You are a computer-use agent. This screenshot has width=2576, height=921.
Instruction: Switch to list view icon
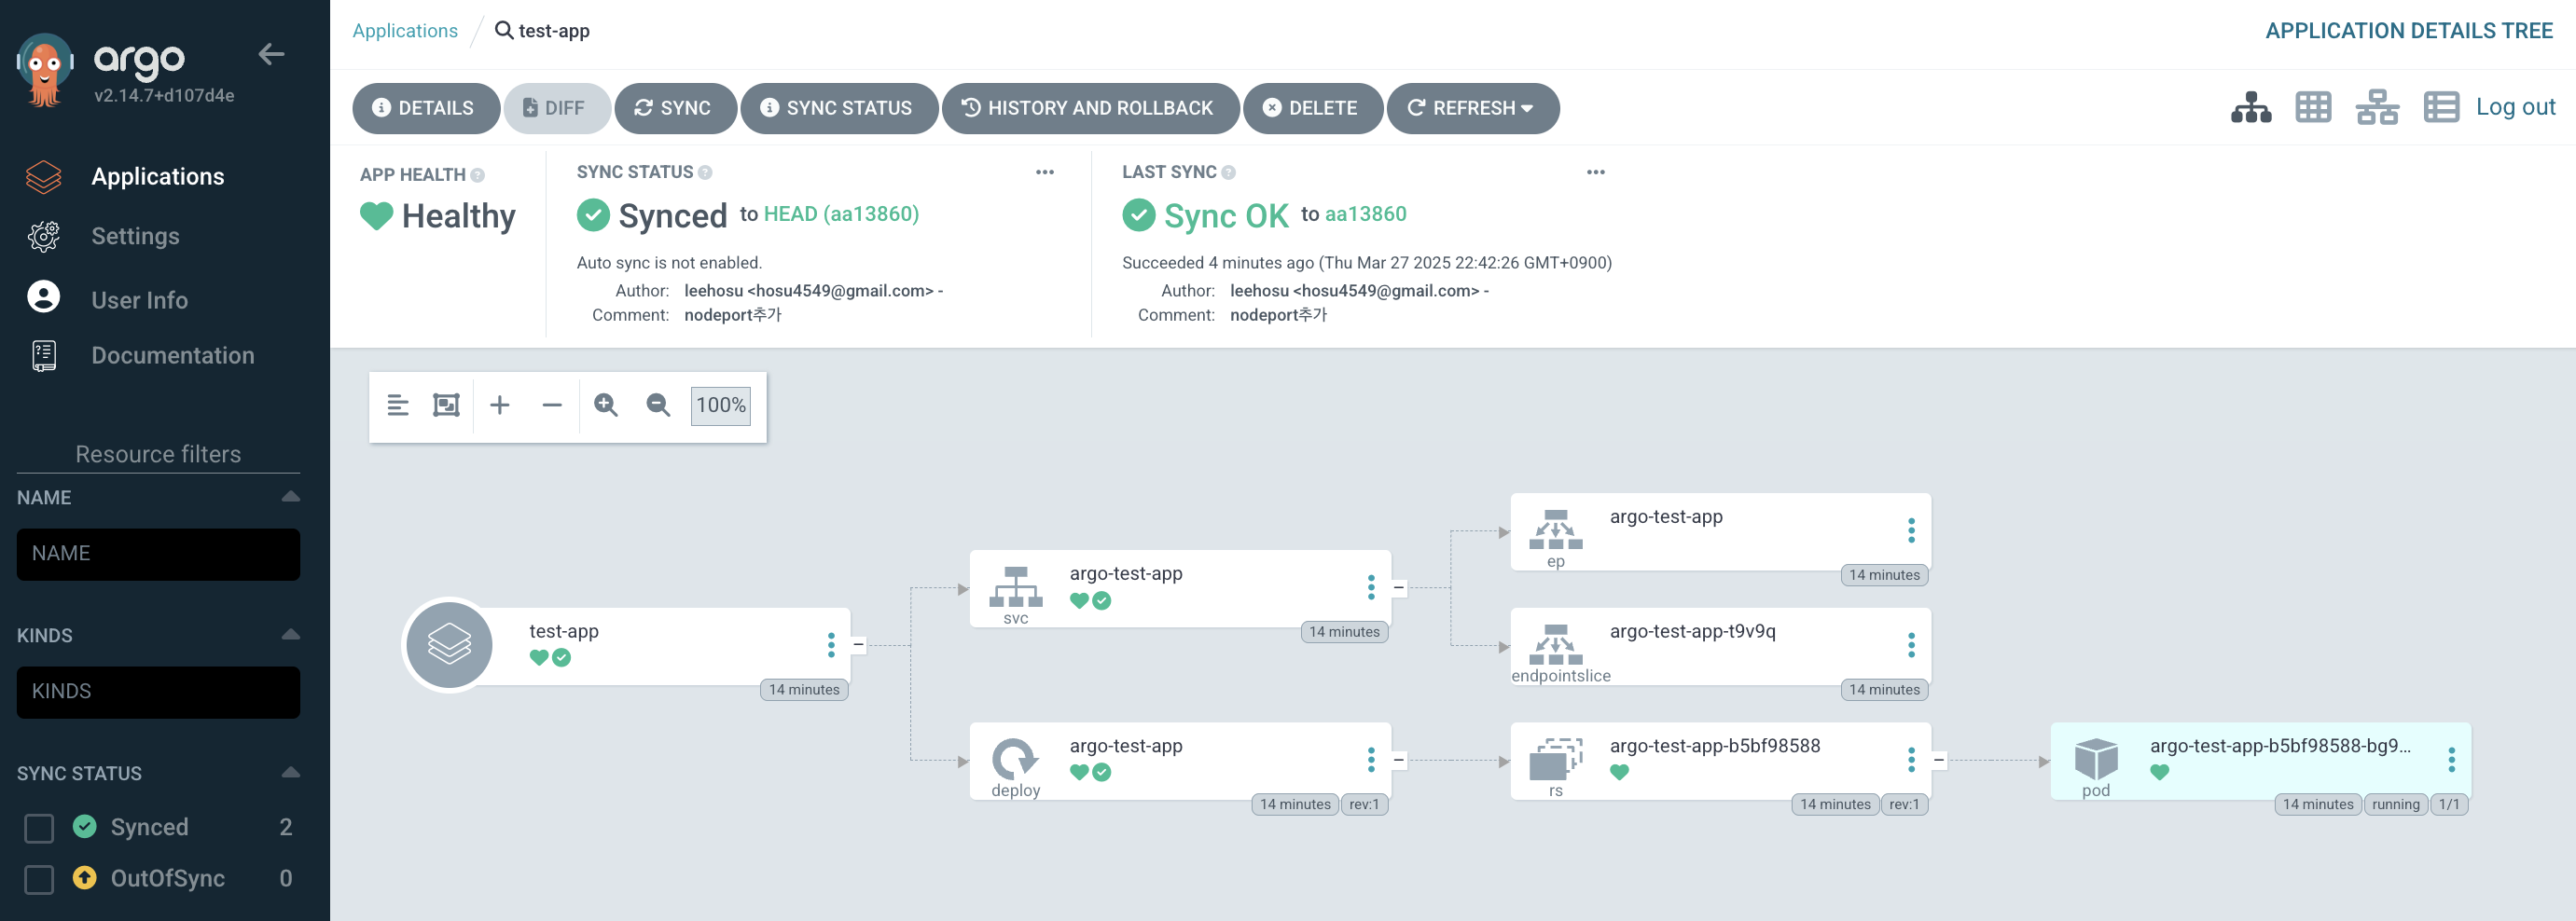coord(2440,107)
